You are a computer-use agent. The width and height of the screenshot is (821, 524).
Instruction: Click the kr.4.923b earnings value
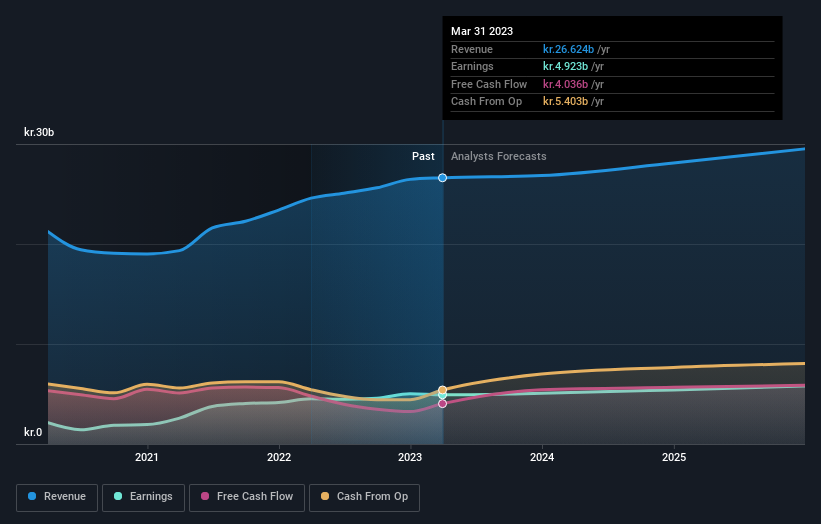tap(565, 66)
